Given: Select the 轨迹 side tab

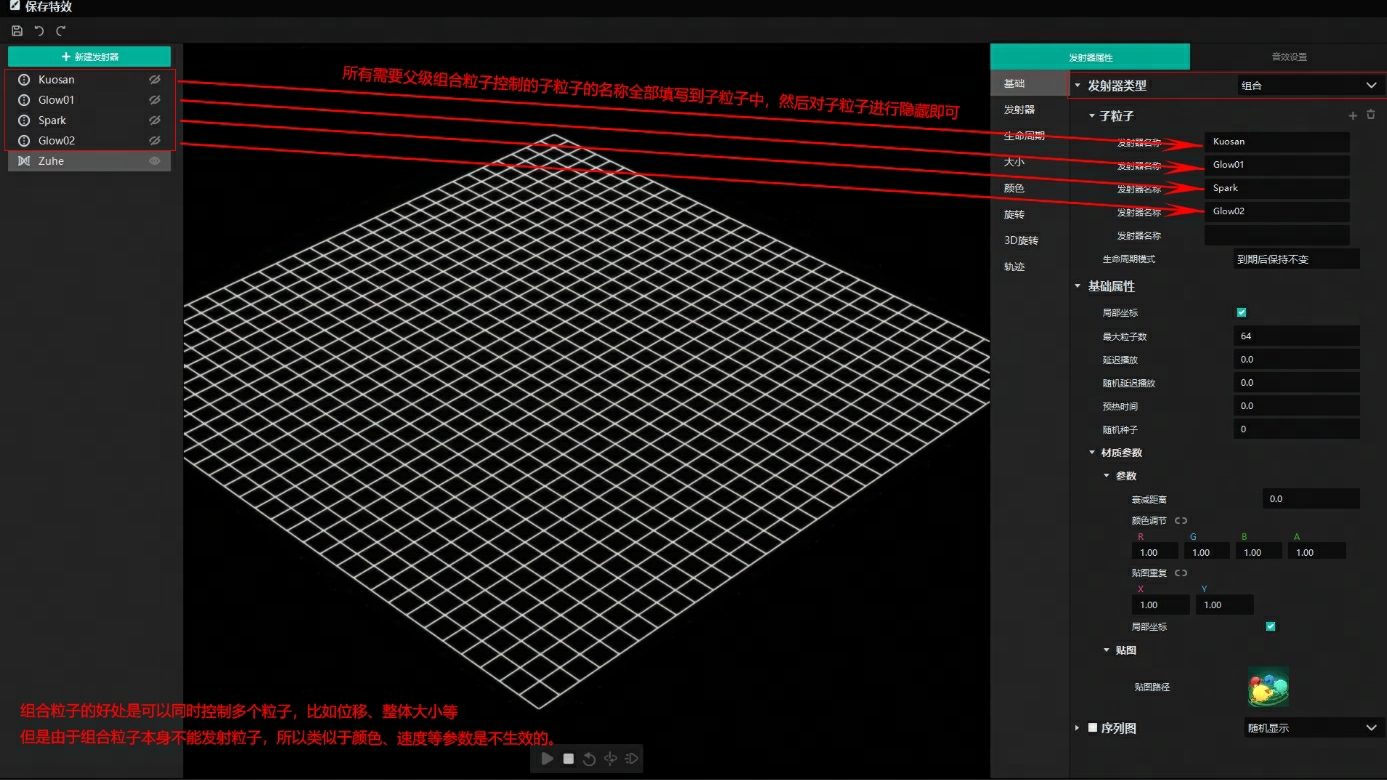Looking at the screenshot, I should click(1029, 266).
